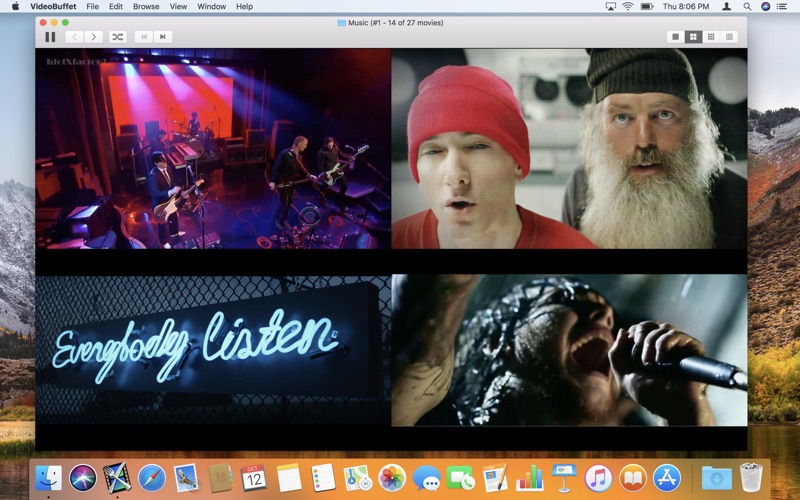Screen dimensions: 800x500
Task: Open Contacts from the Dock
Action: 220,479
